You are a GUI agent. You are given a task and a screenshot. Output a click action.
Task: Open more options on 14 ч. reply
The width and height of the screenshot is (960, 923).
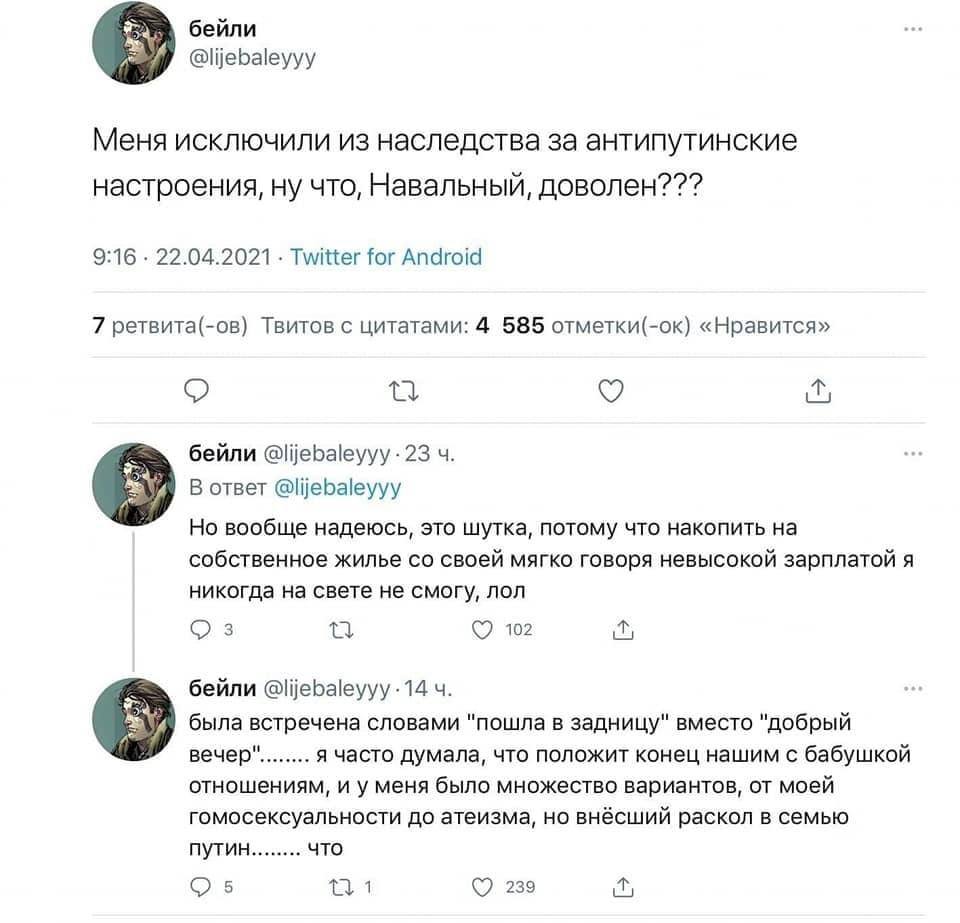pos(911,689)
